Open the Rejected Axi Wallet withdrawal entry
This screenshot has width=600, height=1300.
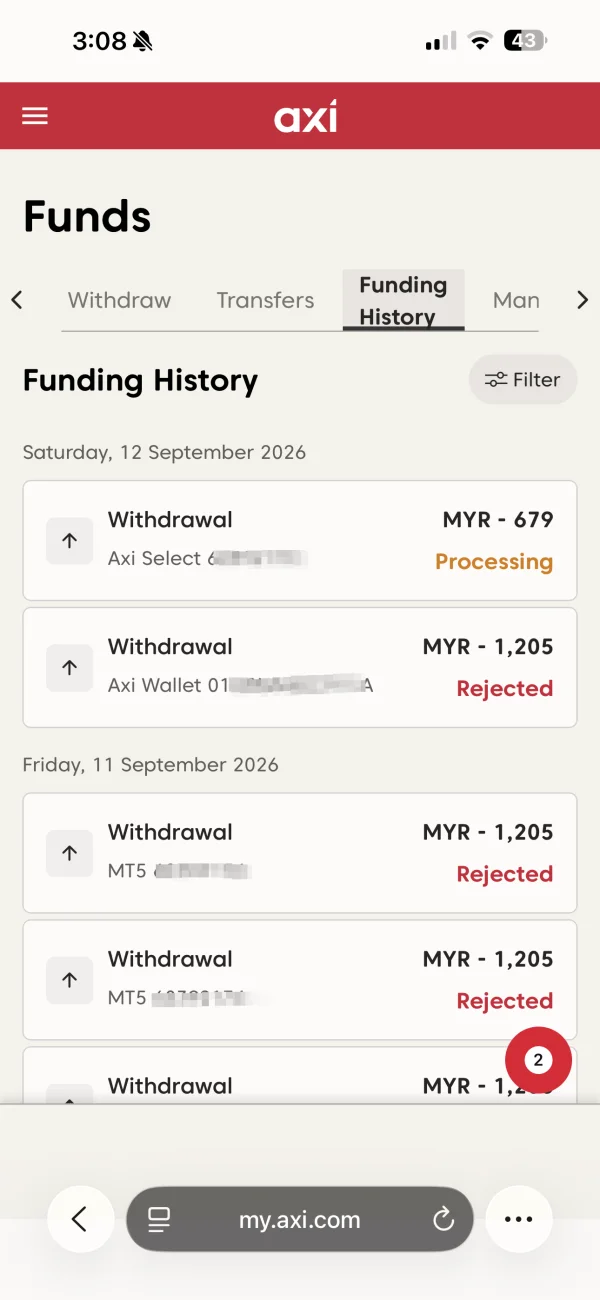pyautogui.click(x=300, y=667)
